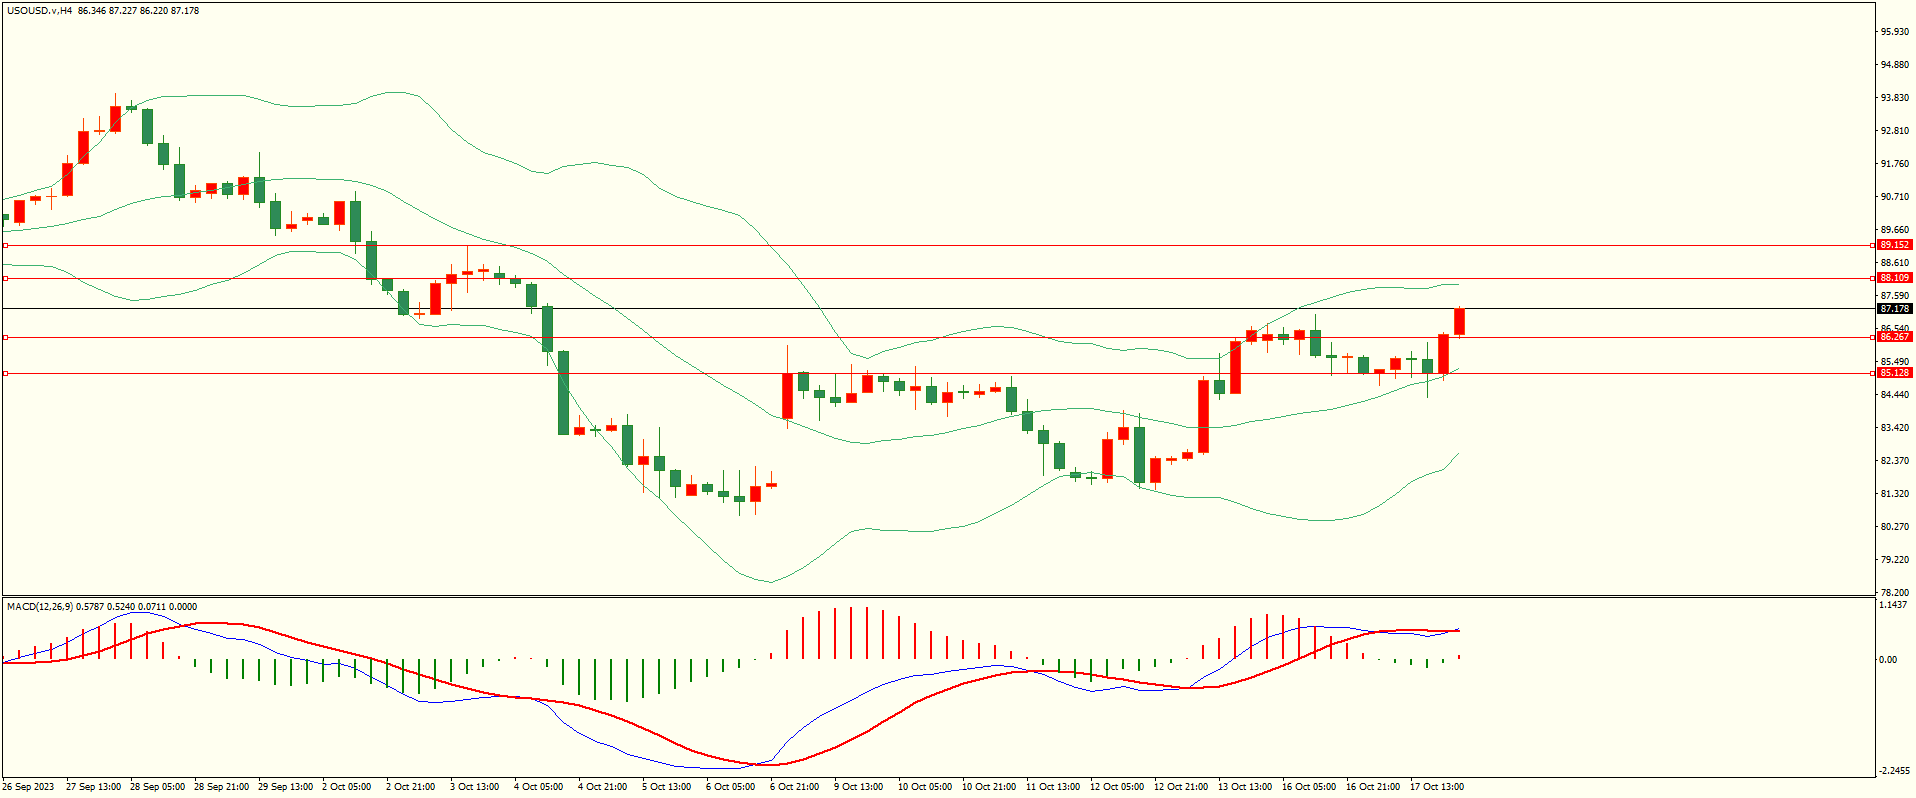Click the 78.200 price scale label

(1894, 592)
